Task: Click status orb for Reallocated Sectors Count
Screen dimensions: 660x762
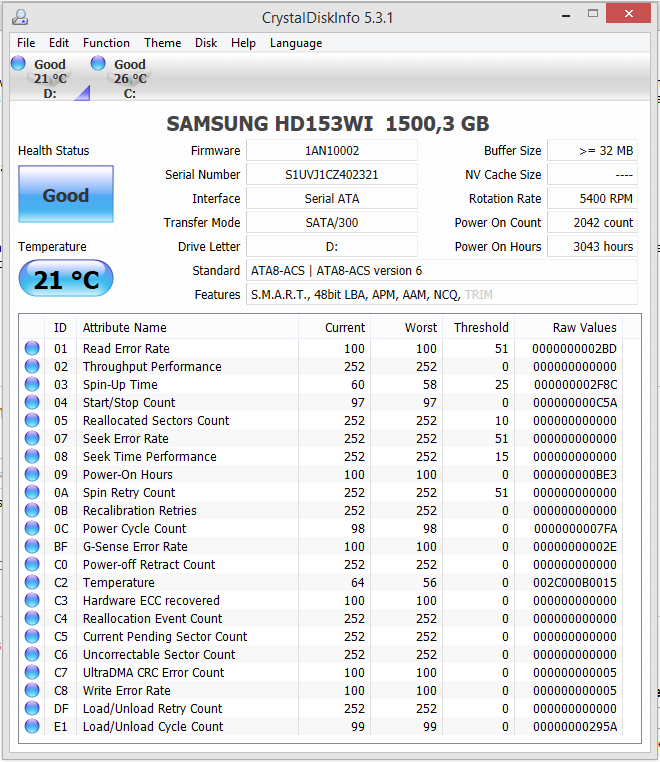Action: click(x=32, y=421)
